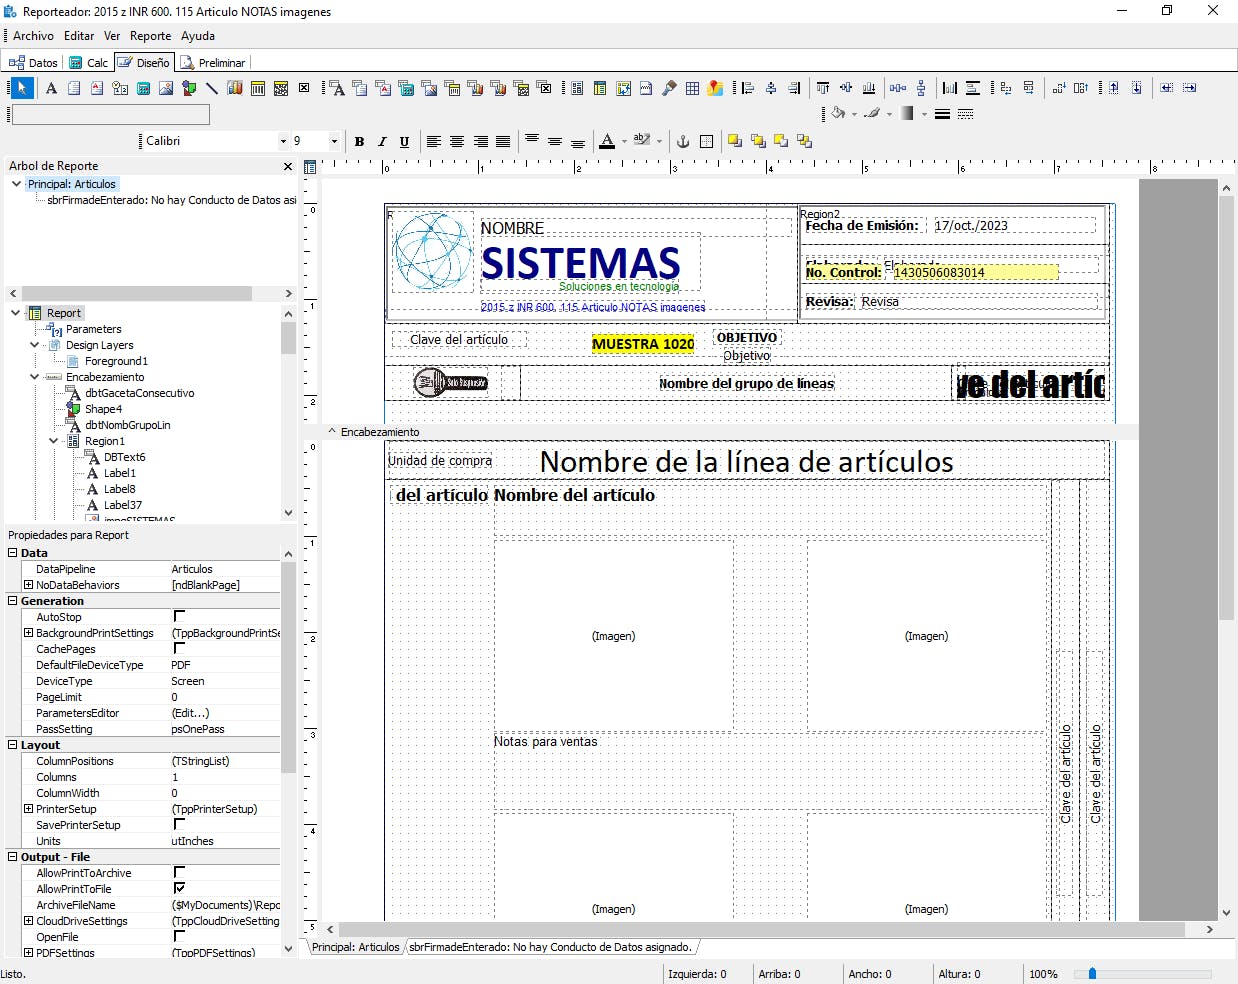Image resolution: width=1238 pixels, height=984 pixels.
Task: Collapse the Generation property group
Action: click(13, 601)
